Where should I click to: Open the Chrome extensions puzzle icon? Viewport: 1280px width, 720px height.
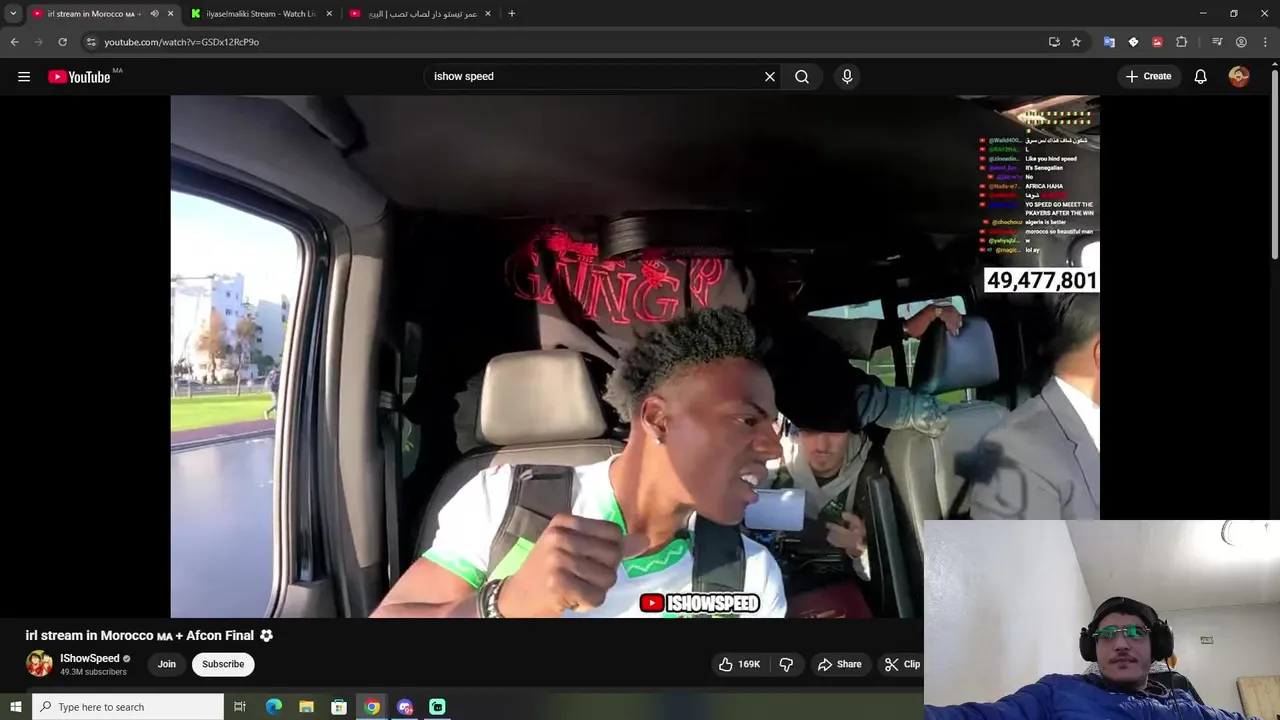[x=1181, y=42]
